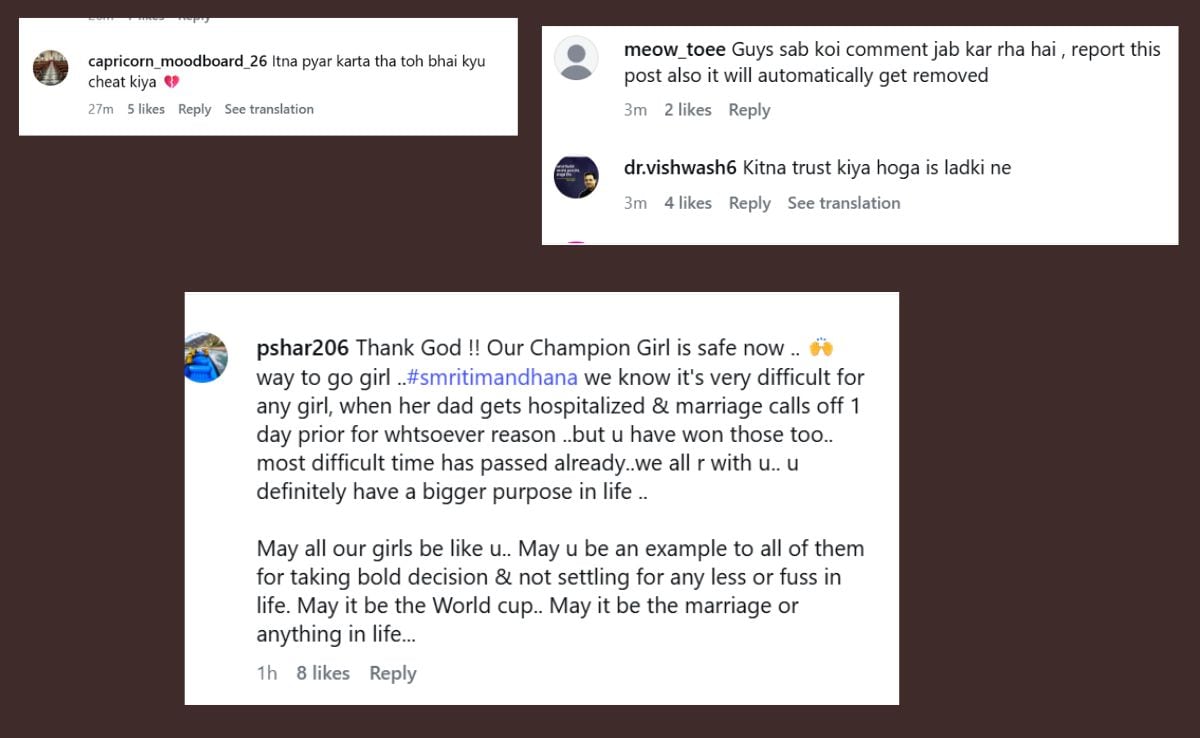The image size is (1200, 738).
Task: View the 2 likes on meow_toee's comment
Action: (x=687, y=110)
